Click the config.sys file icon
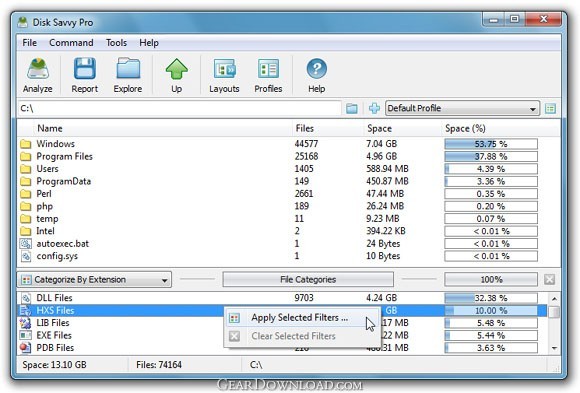The height and width of the screenshot is (393, 580). (26, 256)
